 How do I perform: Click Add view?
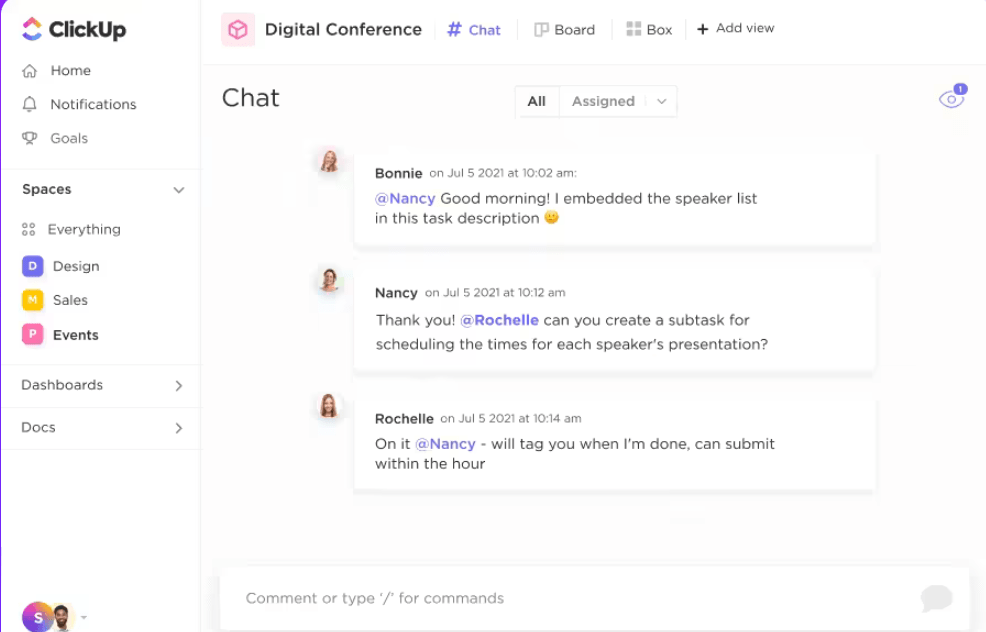click(x=736, y=28)
